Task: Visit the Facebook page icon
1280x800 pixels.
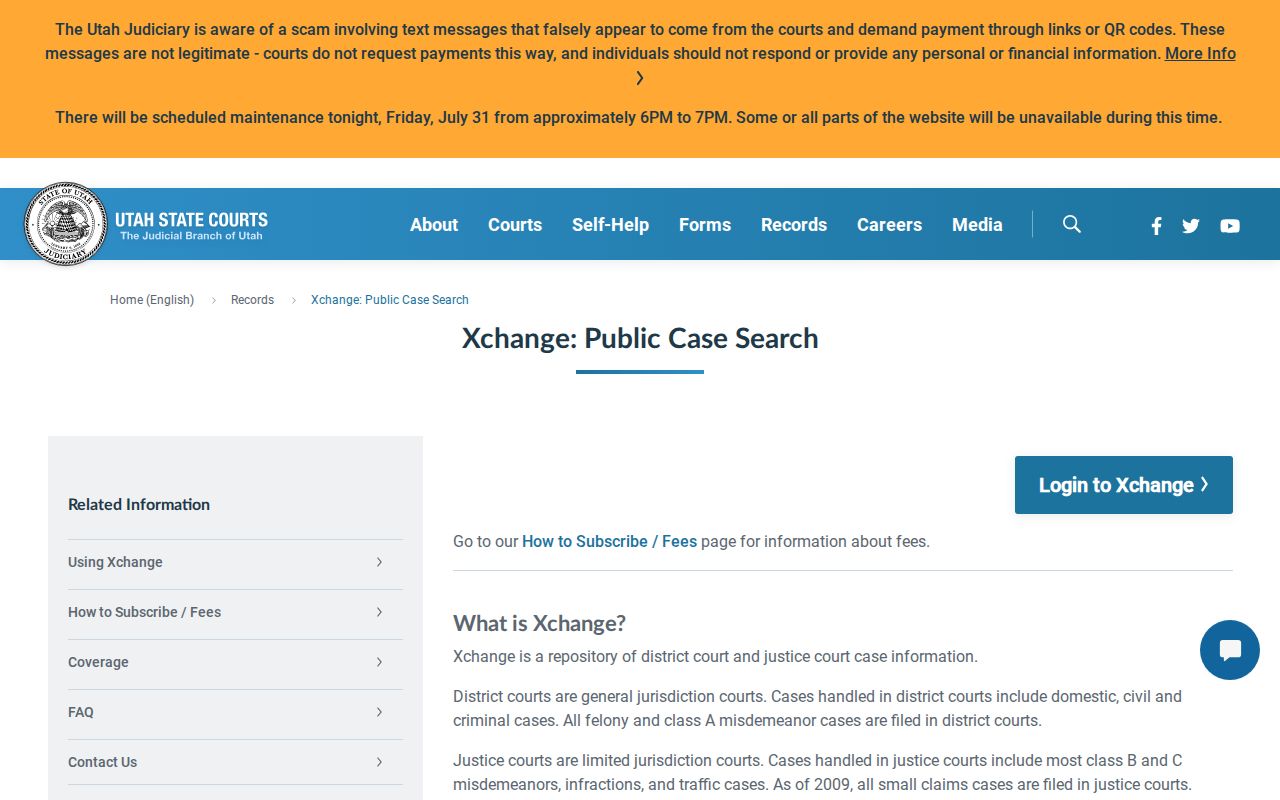Action: (1156, 226)
